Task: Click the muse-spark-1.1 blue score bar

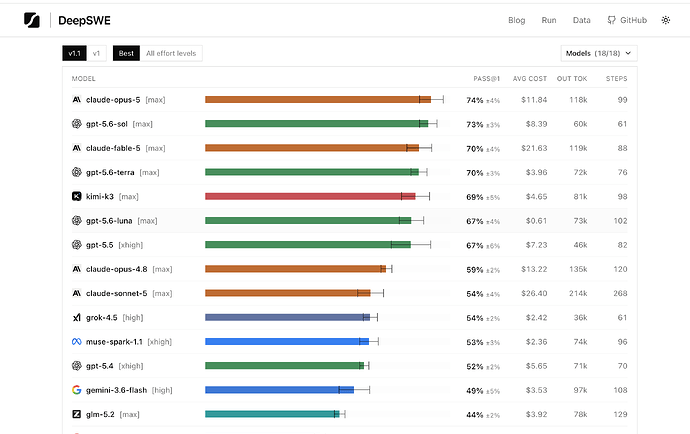Action: pos(287,342)
